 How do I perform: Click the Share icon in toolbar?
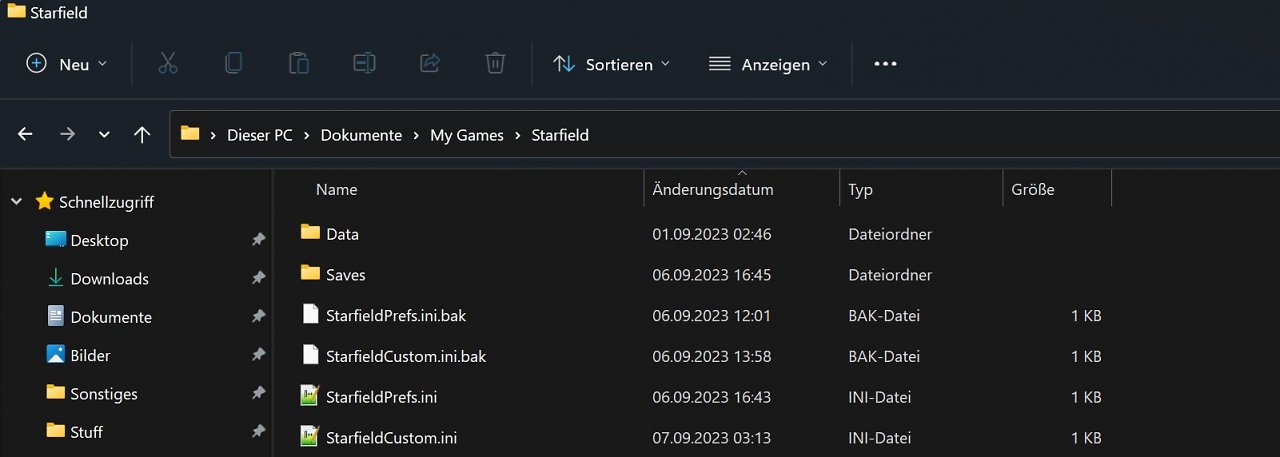(x=430, y=64)
